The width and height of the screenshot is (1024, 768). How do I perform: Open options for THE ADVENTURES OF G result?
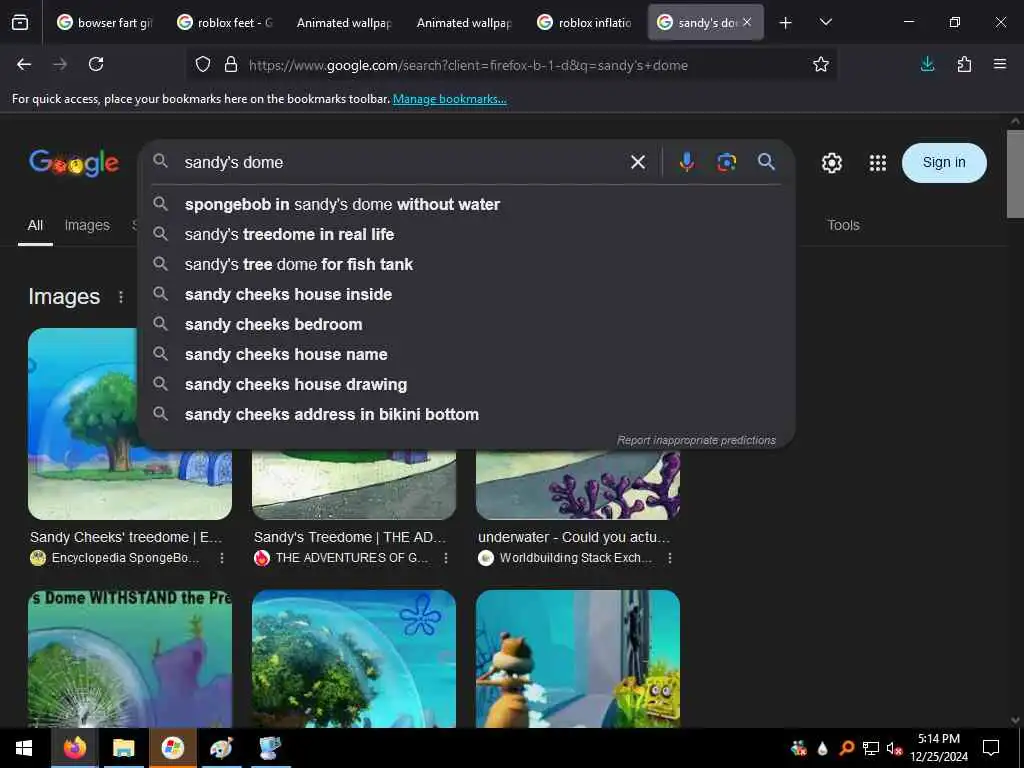(446, 558)
